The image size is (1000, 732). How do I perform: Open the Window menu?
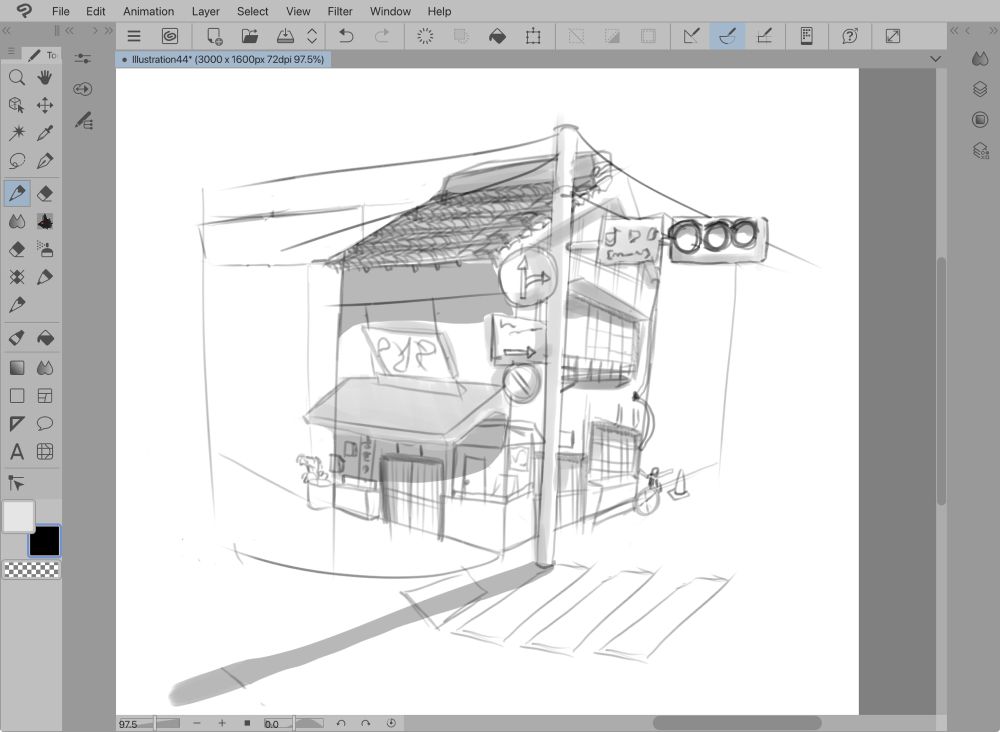pos(390,11)
